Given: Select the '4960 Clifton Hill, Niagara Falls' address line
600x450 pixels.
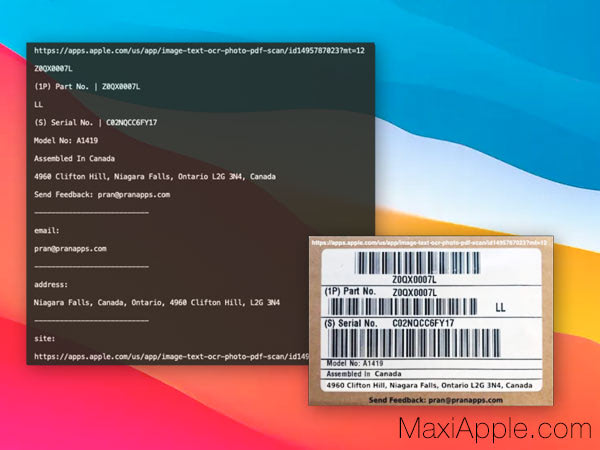Looking at the screenshot, I should (x=155, y=176).
